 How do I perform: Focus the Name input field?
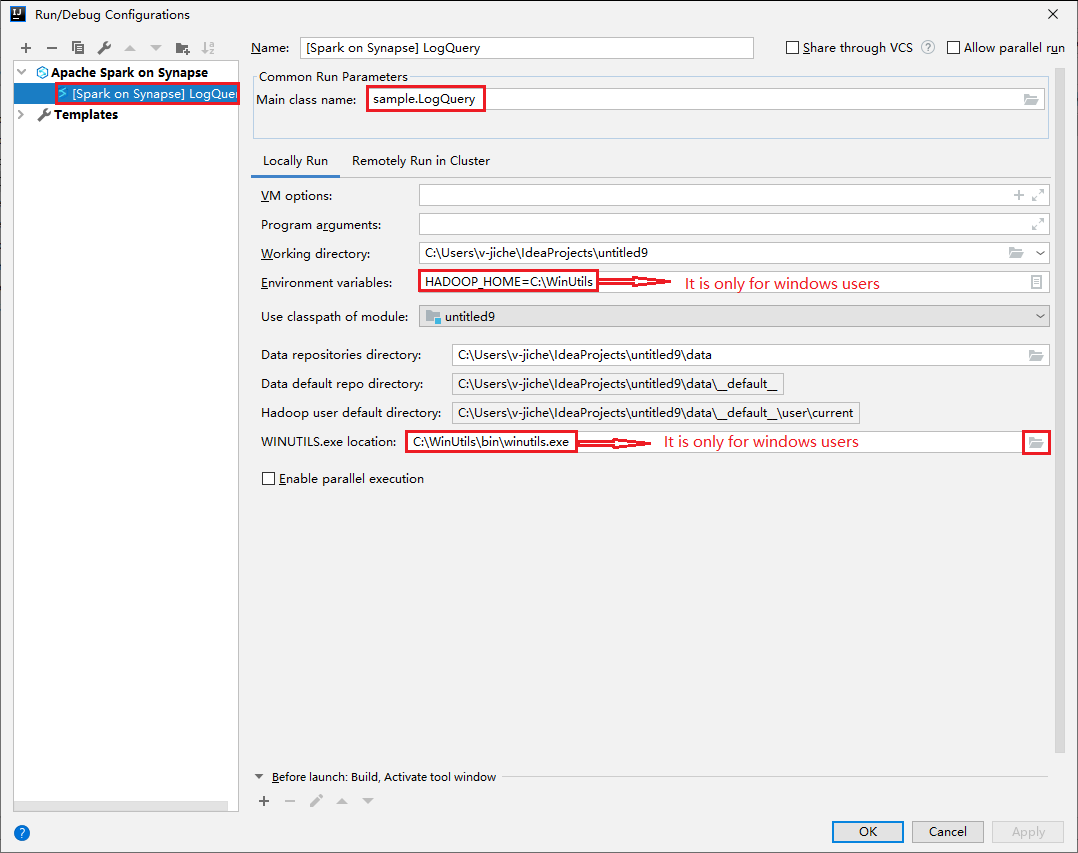point(527,47)
